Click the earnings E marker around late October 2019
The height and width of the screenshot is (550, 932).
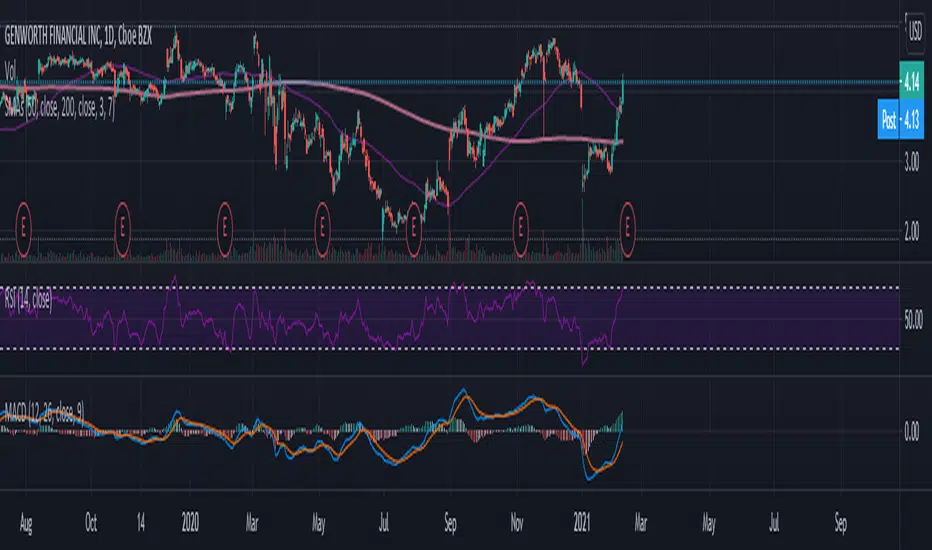click(x=122, y=229)
